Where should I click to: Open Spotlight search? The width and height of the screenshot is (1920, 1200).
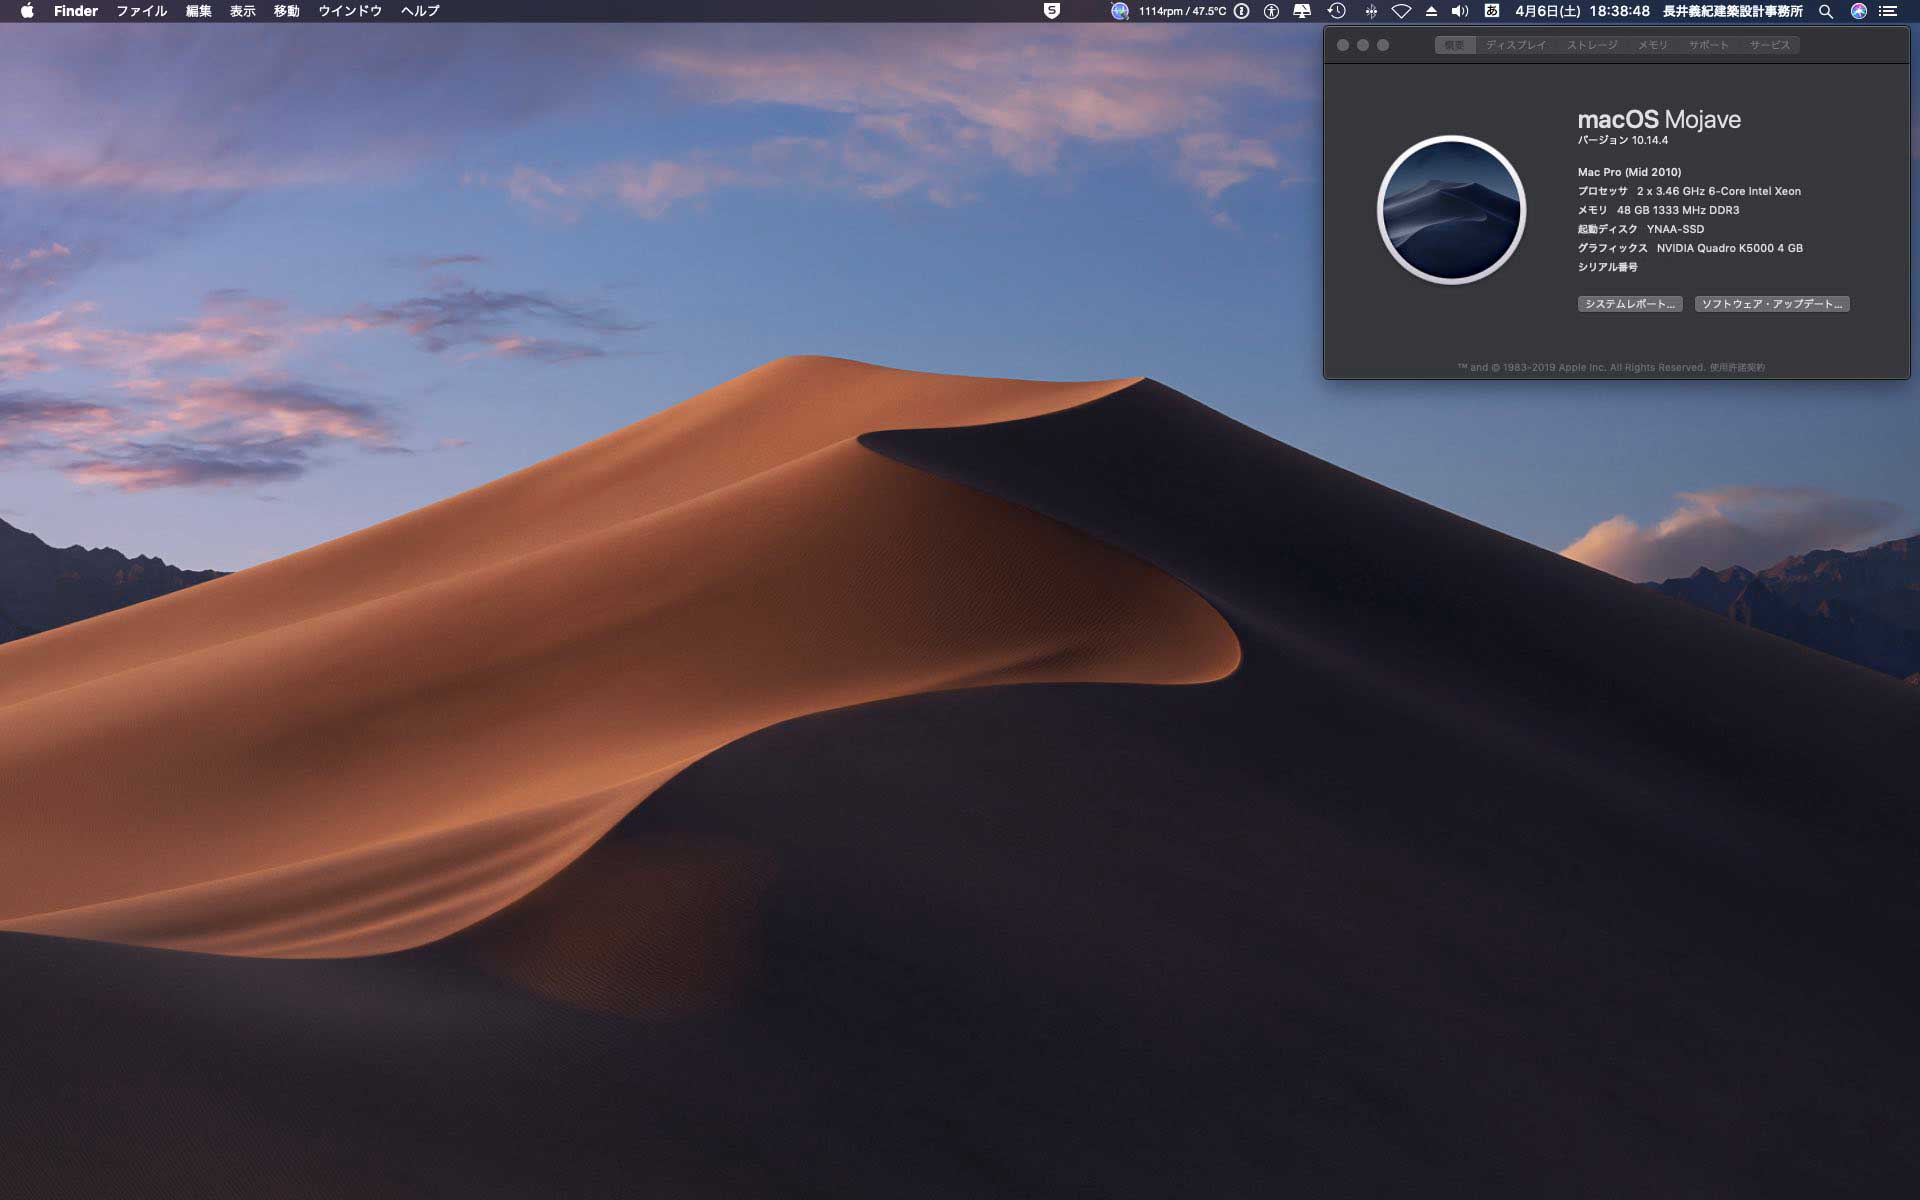(x=1825, y=11)
